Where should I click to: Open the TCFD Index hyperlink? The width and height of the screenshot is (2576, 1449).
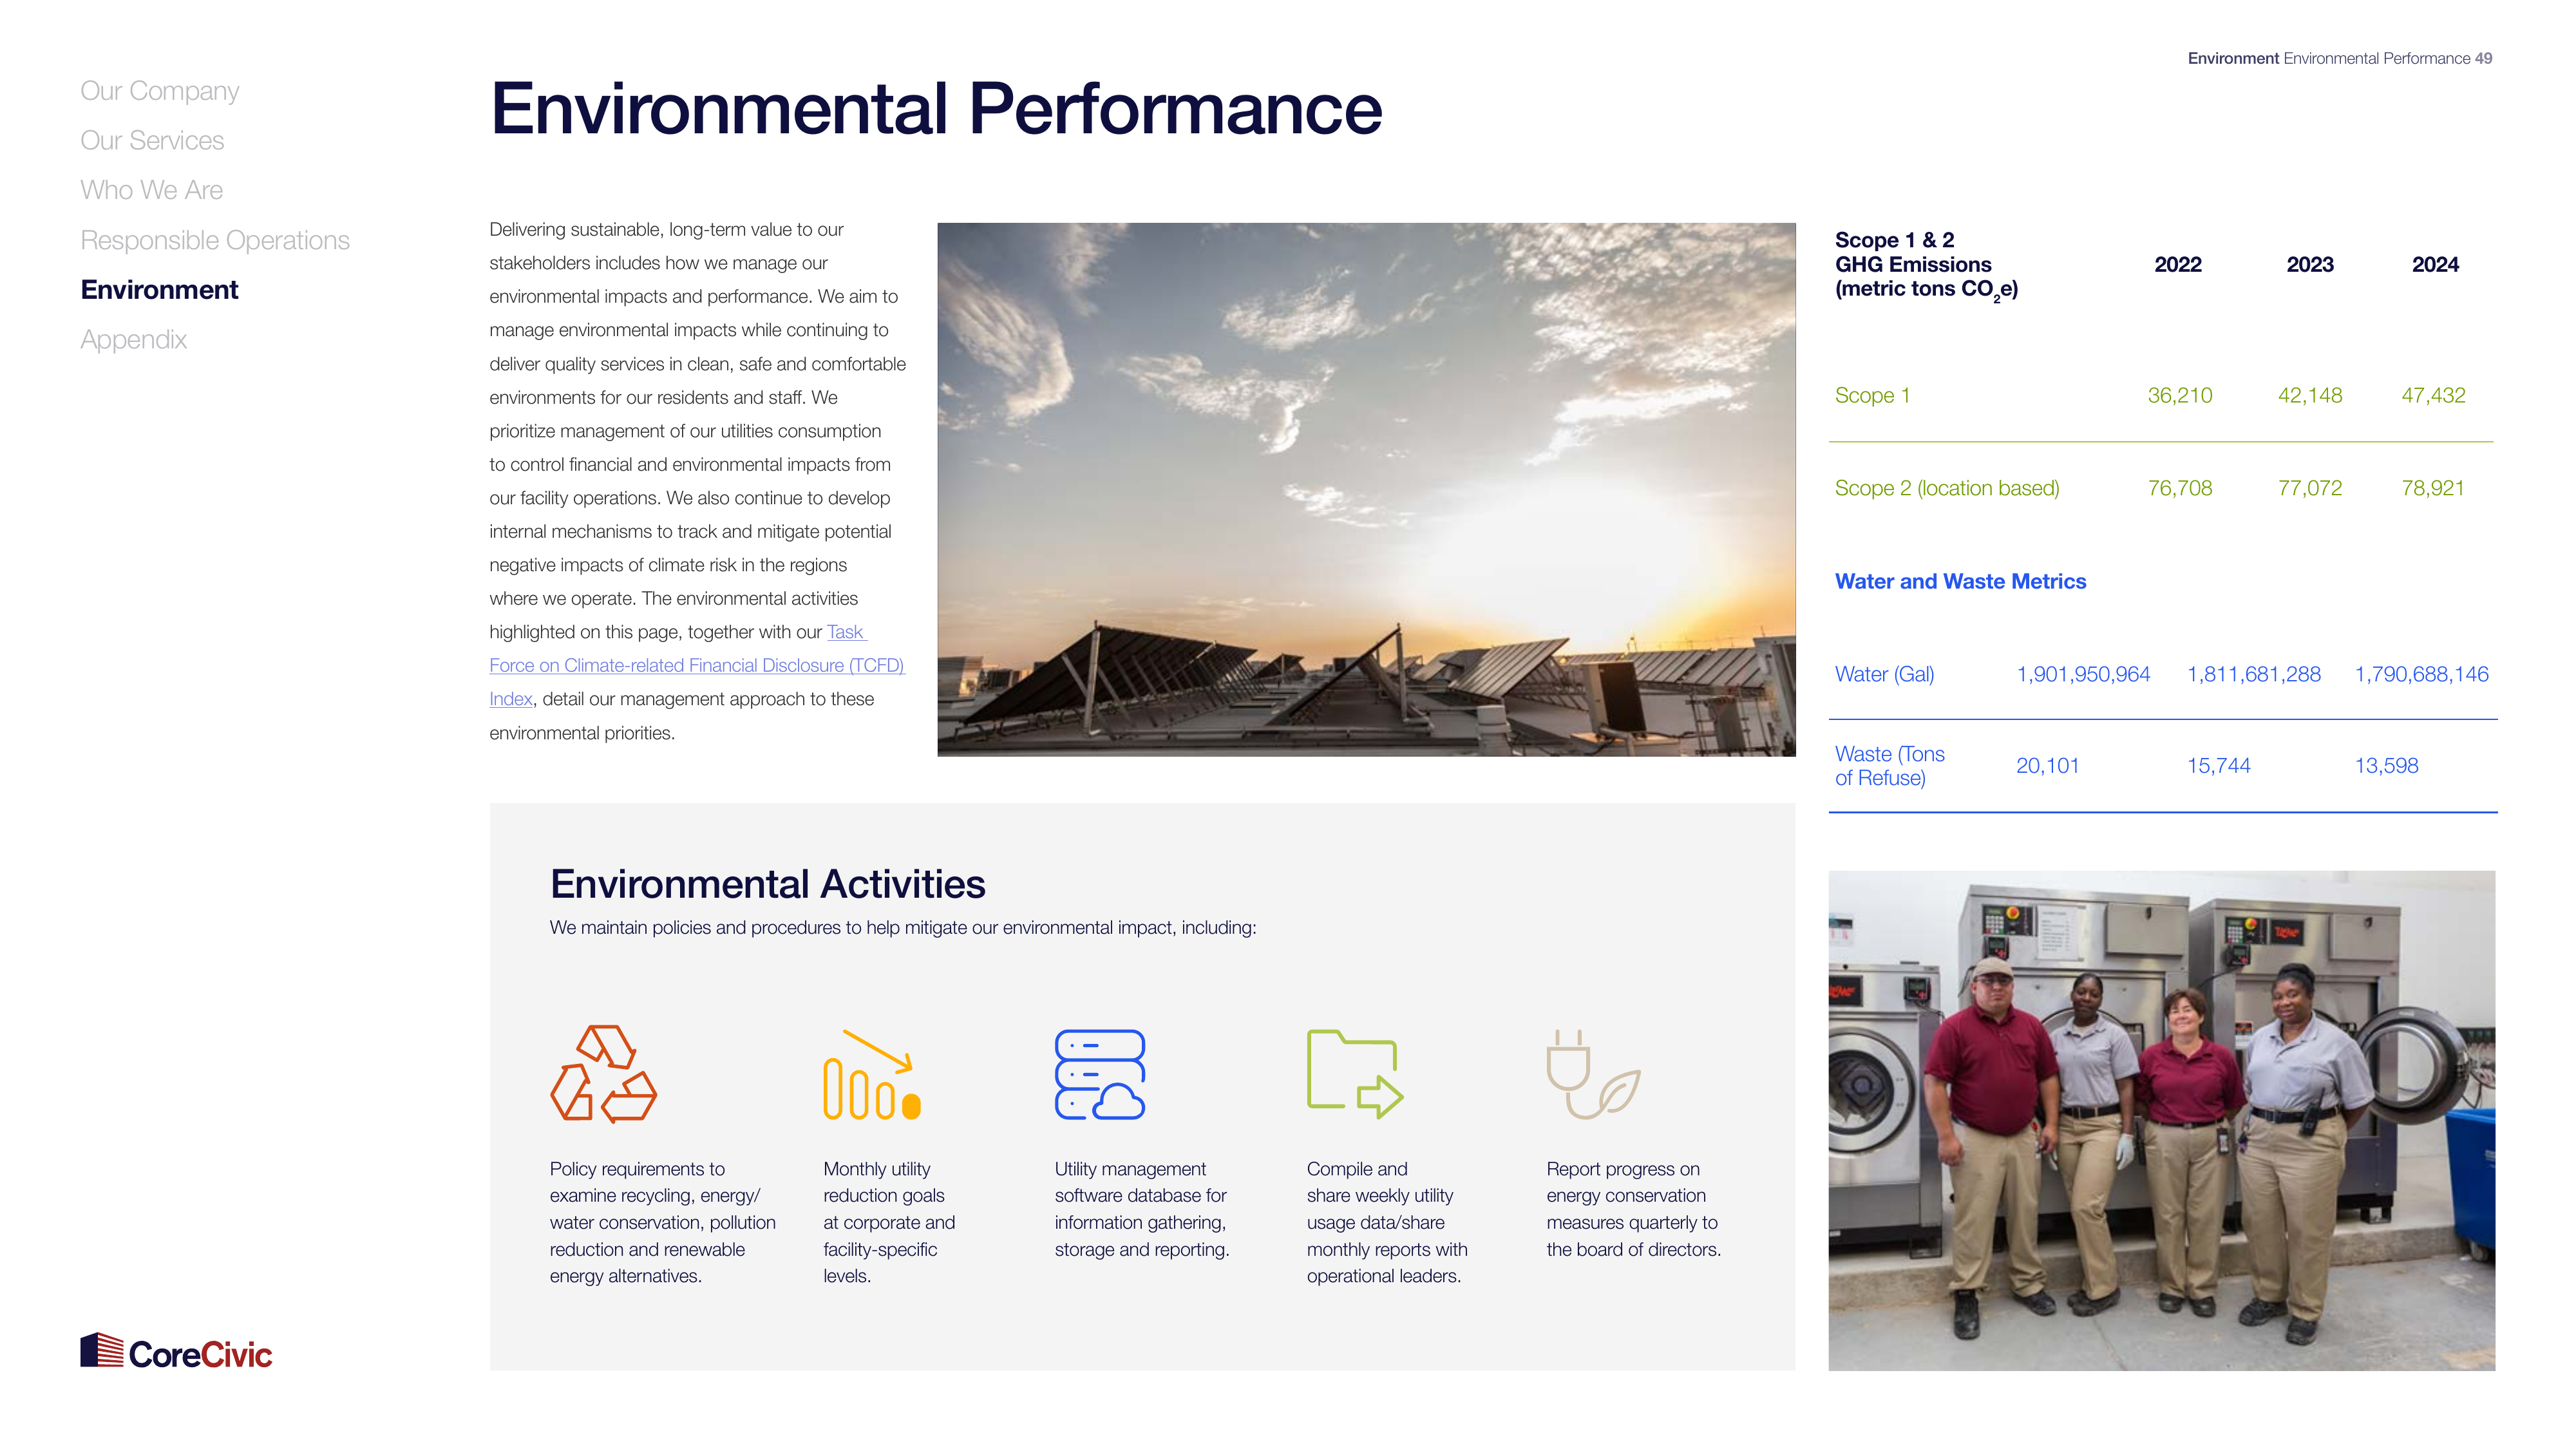tap(697, 665)
